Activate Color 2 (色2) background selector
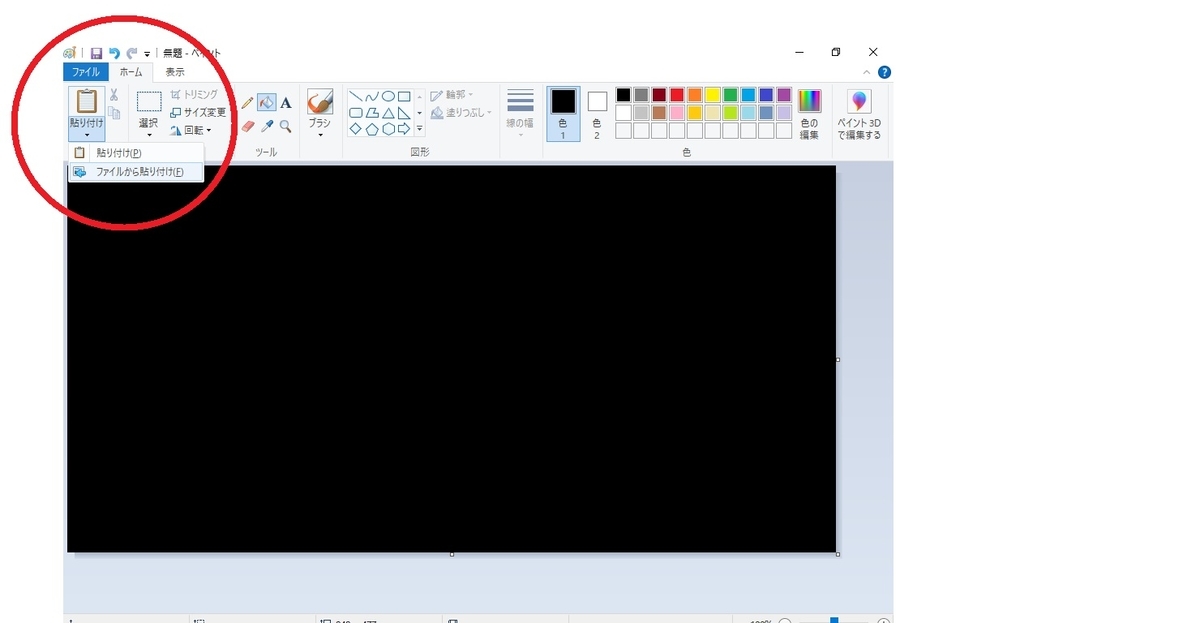Screen dimensions: 1200x623 (x=597, y=113)
